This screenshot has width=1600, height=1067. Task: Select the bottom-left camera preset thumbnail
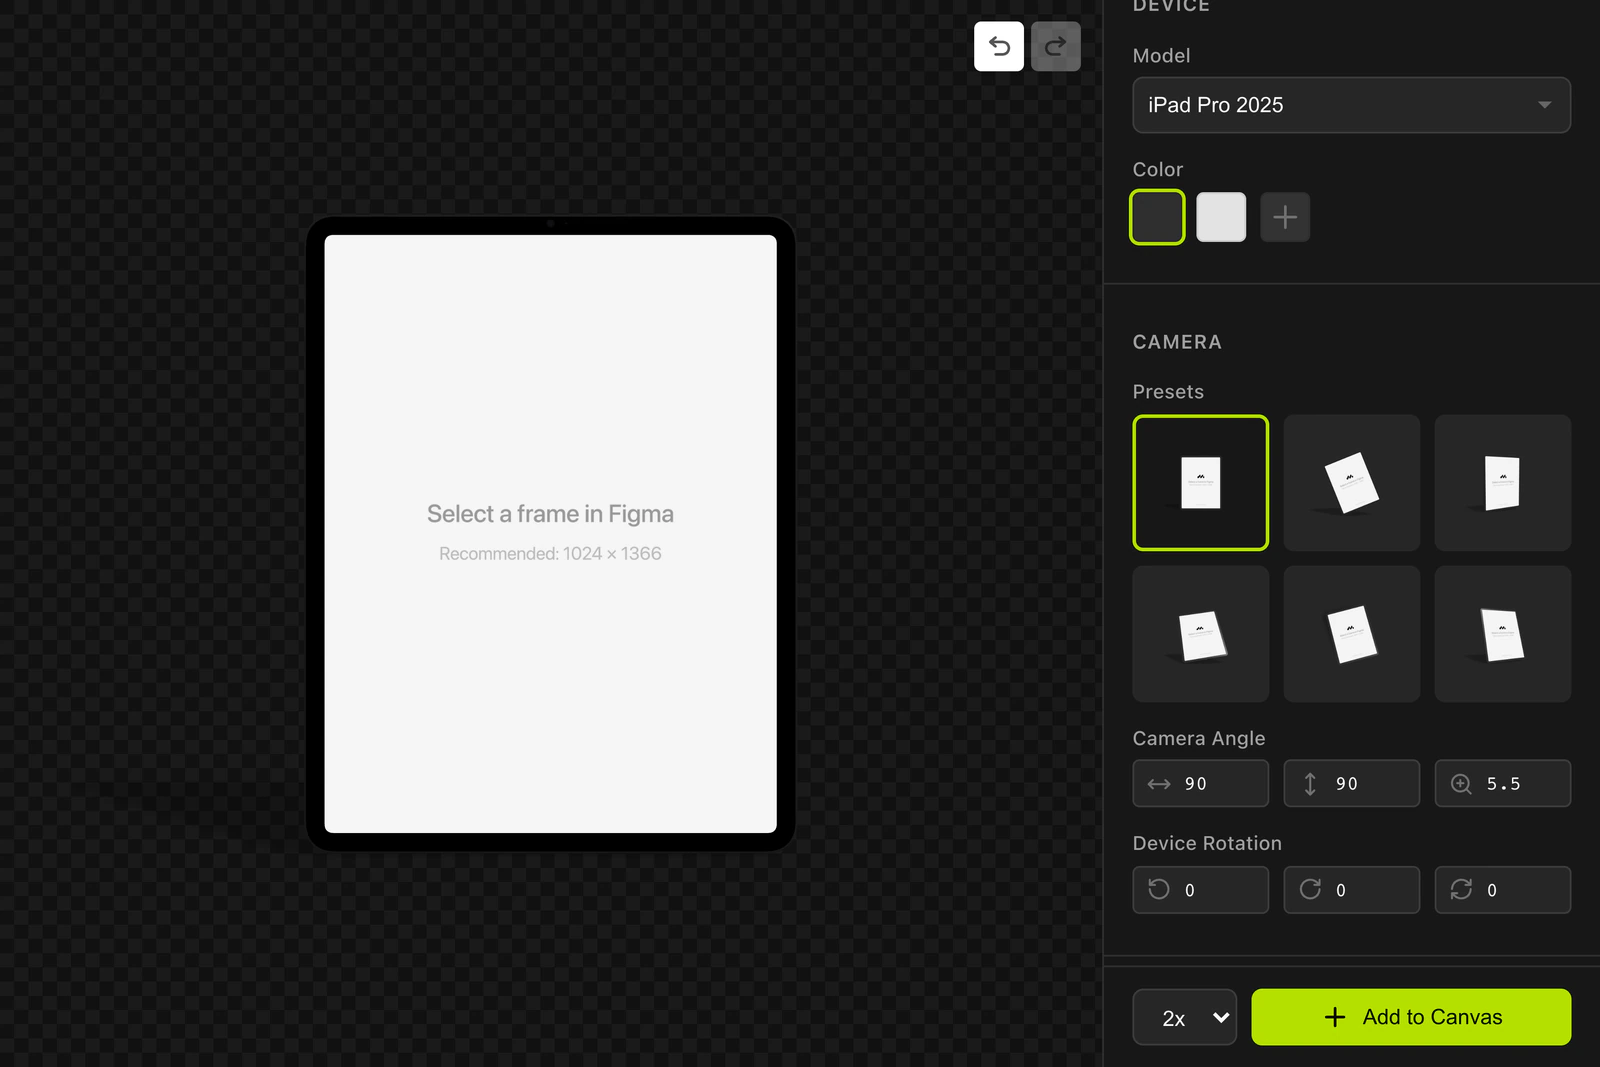point(1200,634)
